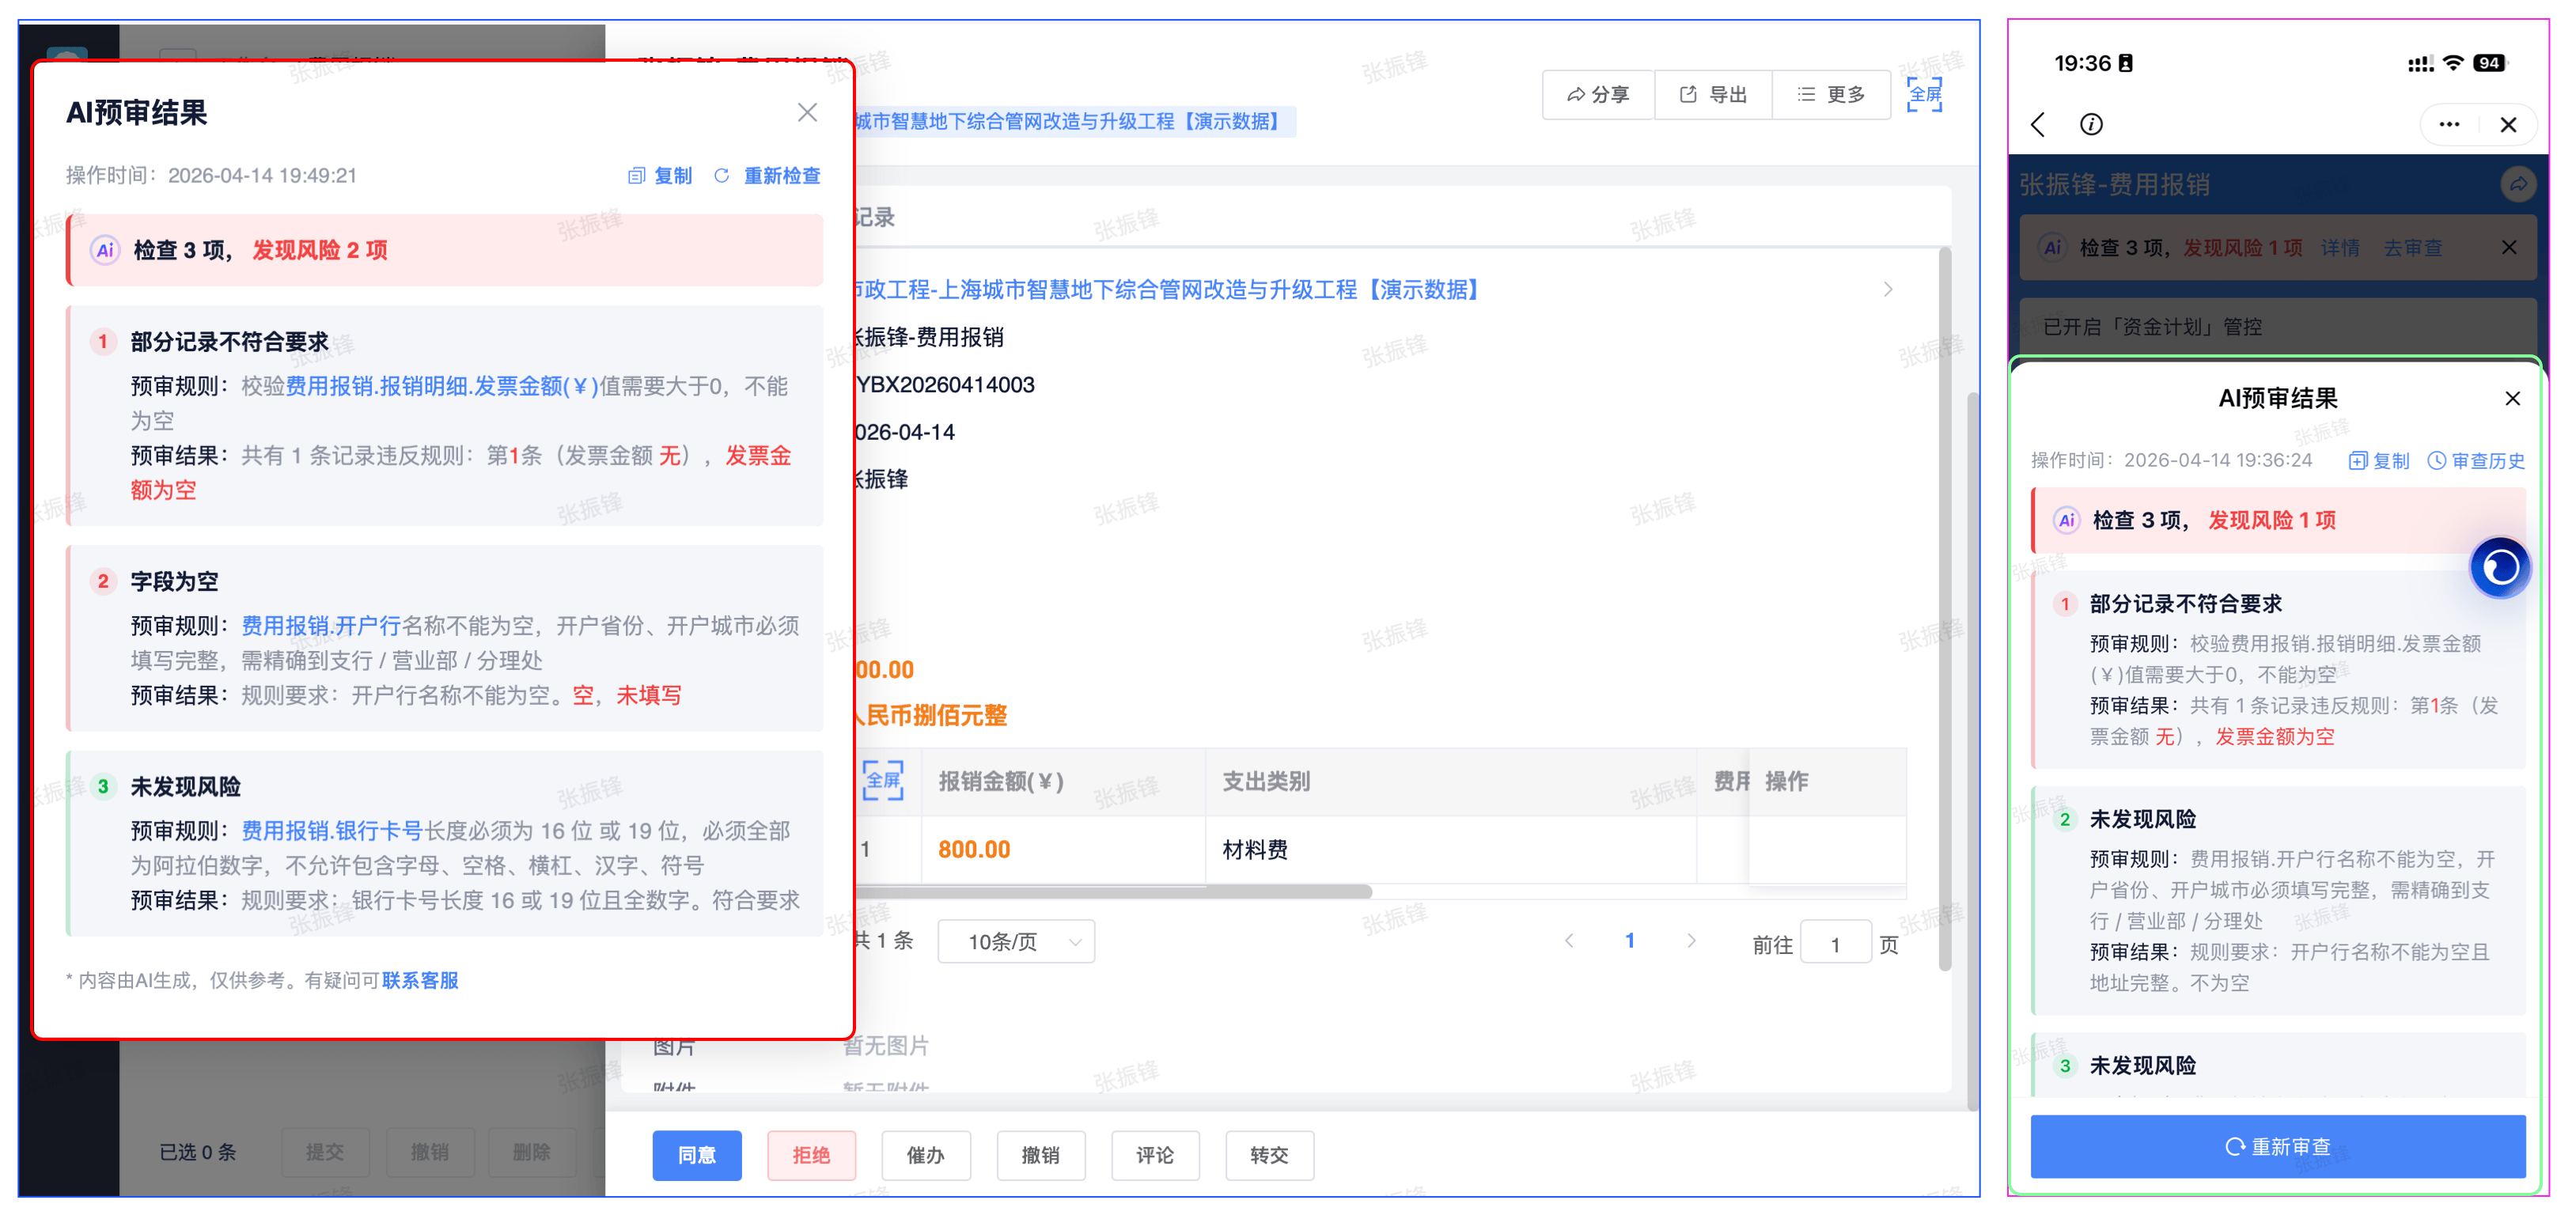Click 重新检查 refresh icon
Image resolution: width=2576 pixels, height=1215 pixels.
pyautogui.click(x=722, y=176)
